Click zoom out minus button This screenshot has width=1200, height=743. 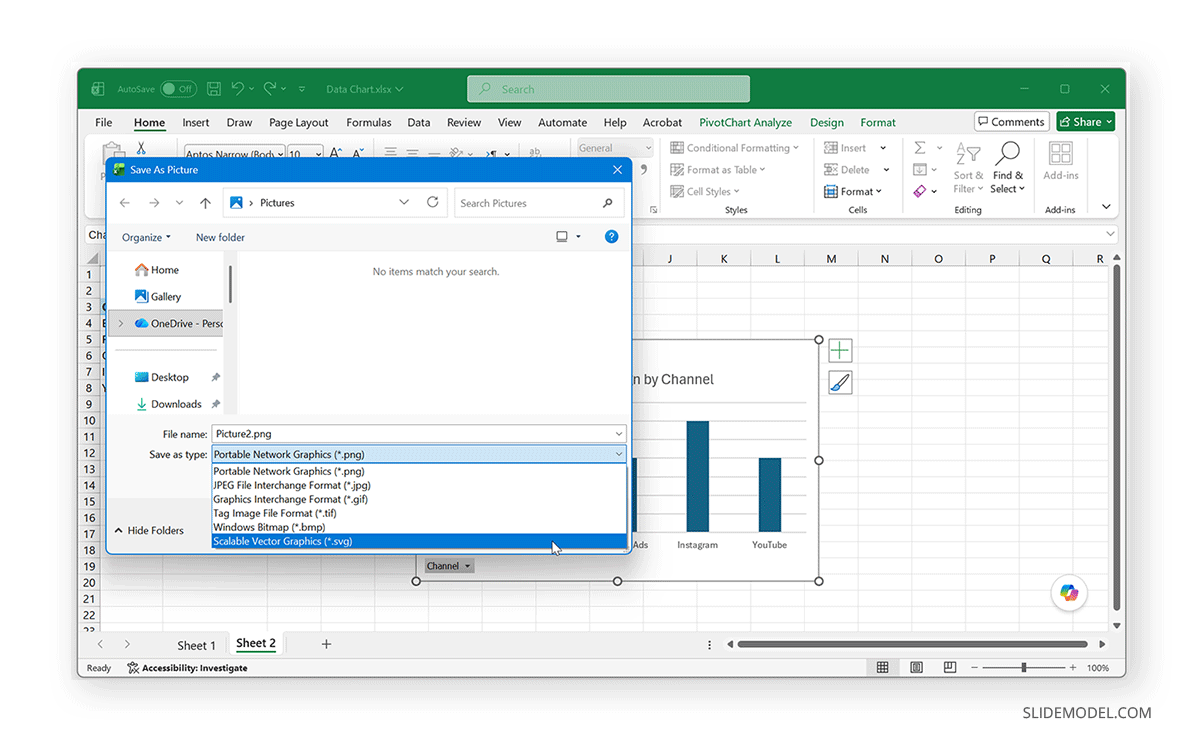pyautogui.click(x=973, y=667)
